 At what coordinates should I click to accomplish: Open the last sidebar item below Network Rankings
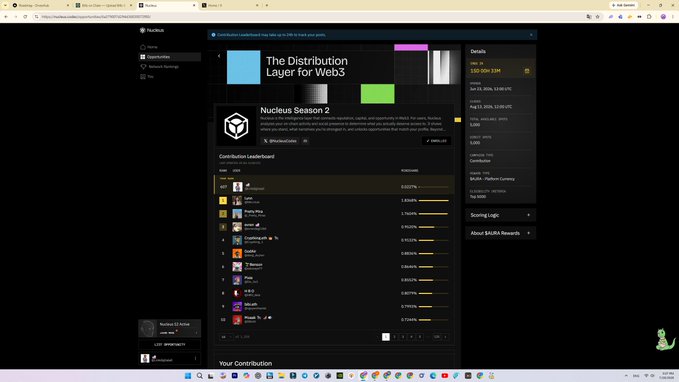point(169,77)
